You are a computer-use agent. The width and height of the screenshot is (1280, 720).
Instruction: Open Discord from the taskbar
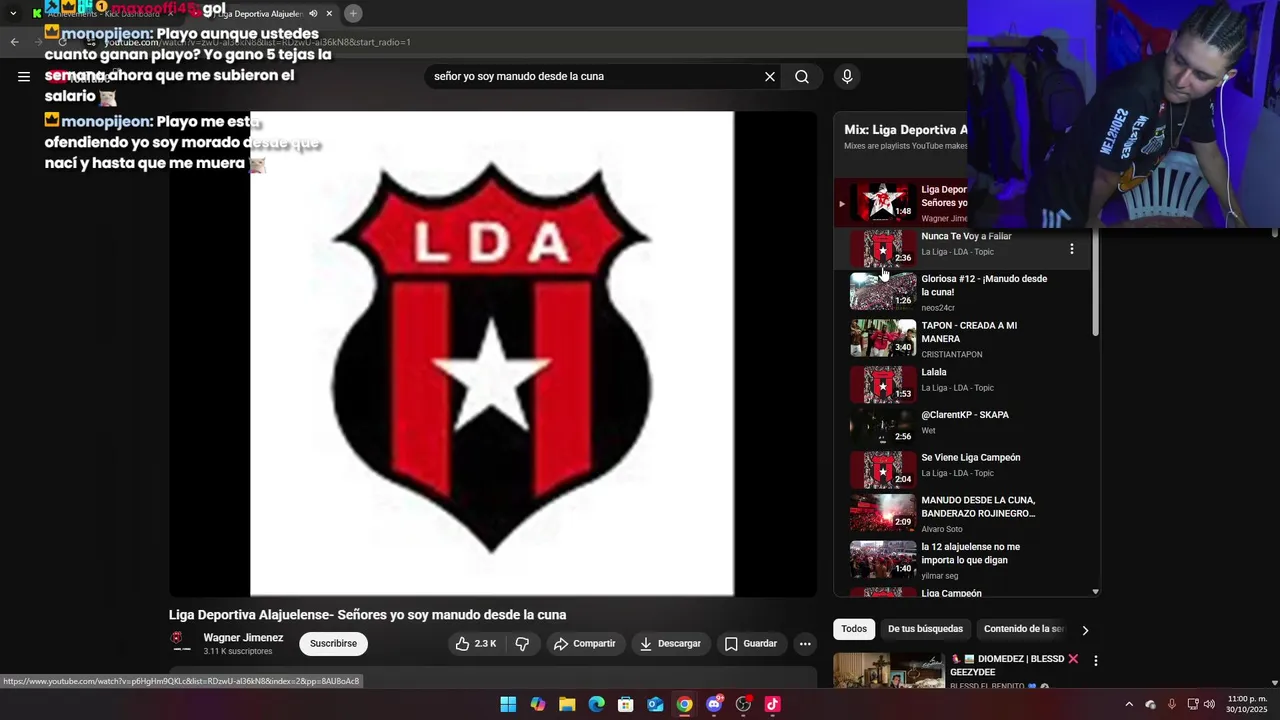714,704
